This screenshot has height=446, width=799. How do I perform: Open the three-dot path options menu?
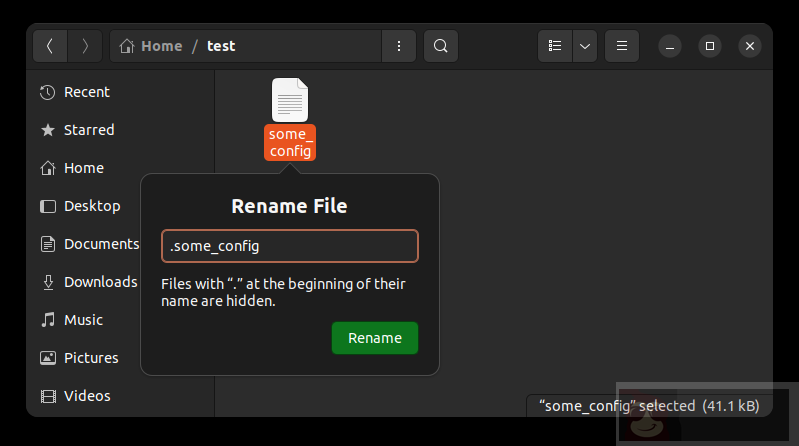point(399,46)
